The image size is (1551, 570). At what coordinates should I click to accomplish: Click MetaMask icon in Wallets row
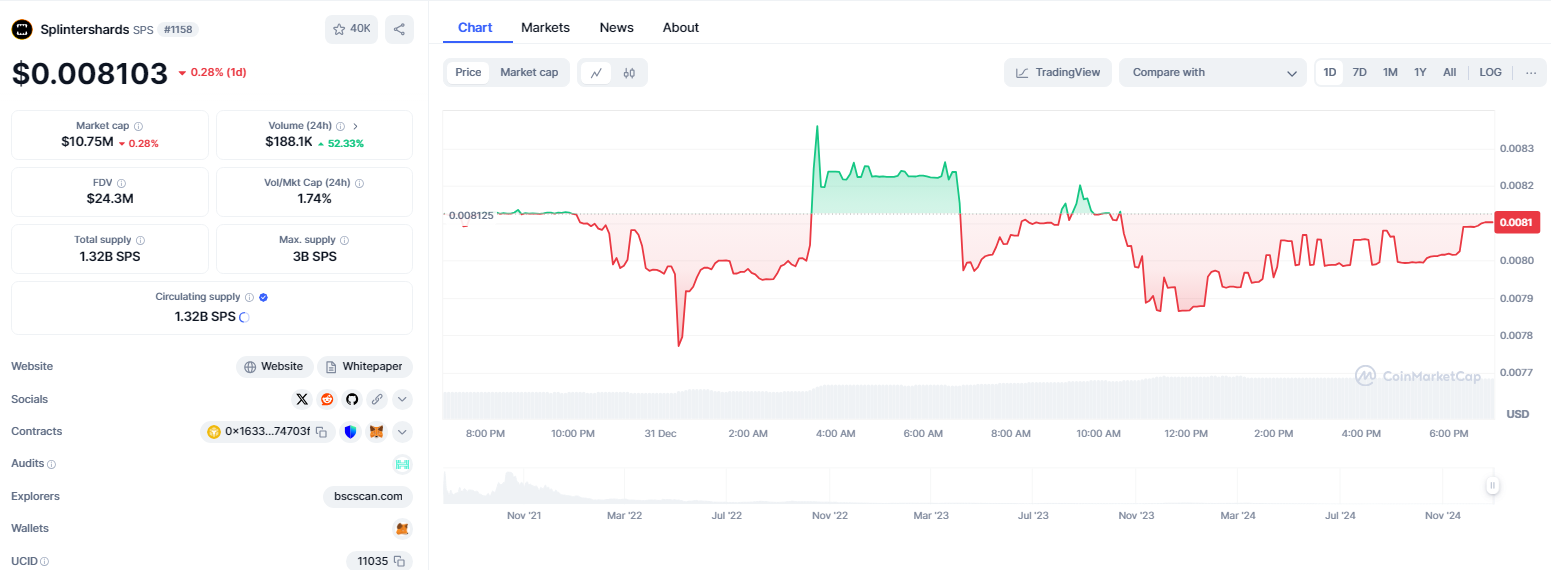[402, 528]
